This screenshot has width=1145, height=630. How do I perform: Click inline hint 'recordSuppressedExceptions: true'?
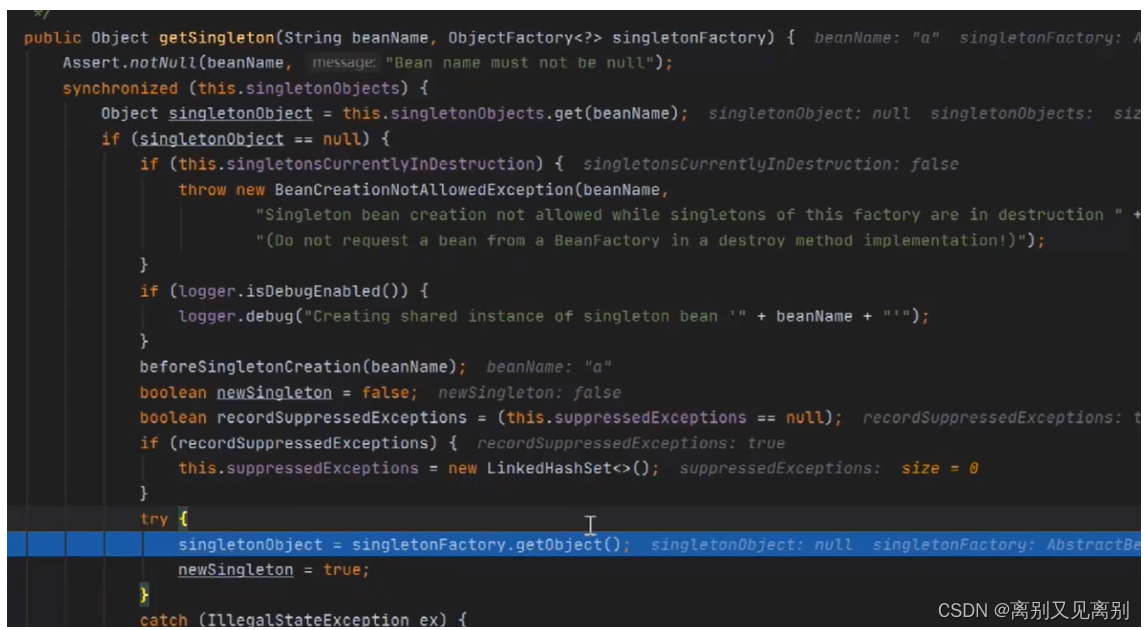coord(631,443)
